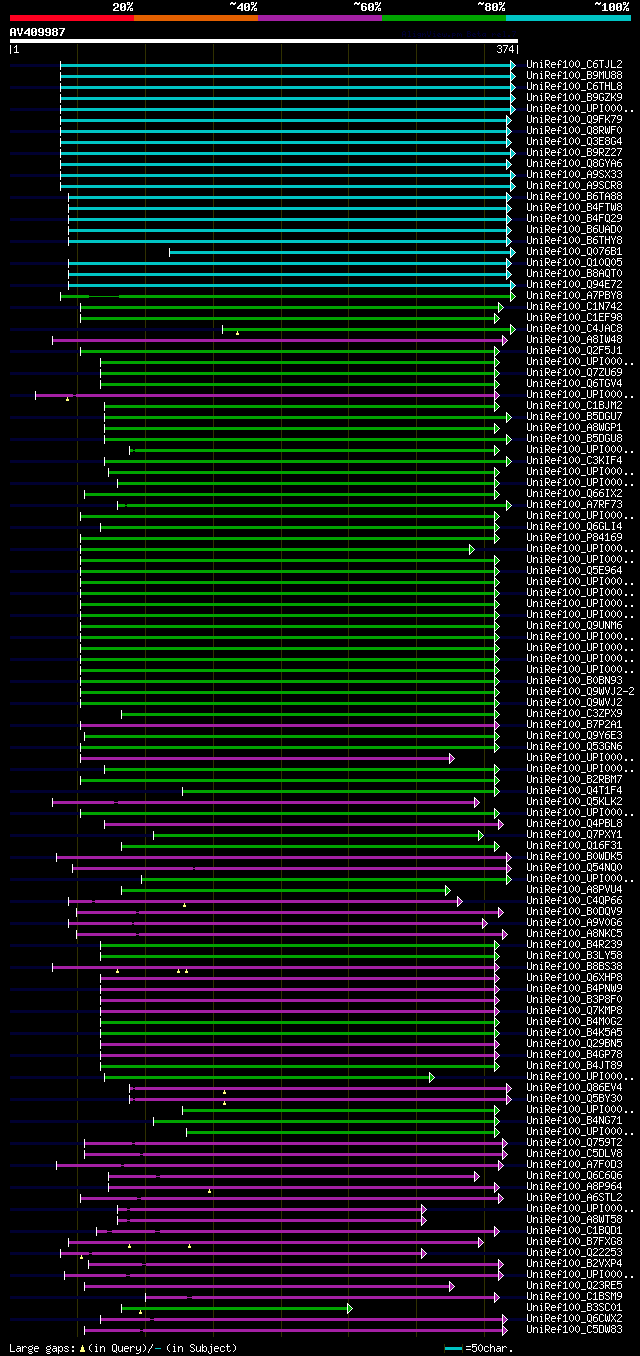The height and width of the screenshot is (1356, 640).
Task: Click the UniRef100_Q759T2 label
Action: 574,1142
